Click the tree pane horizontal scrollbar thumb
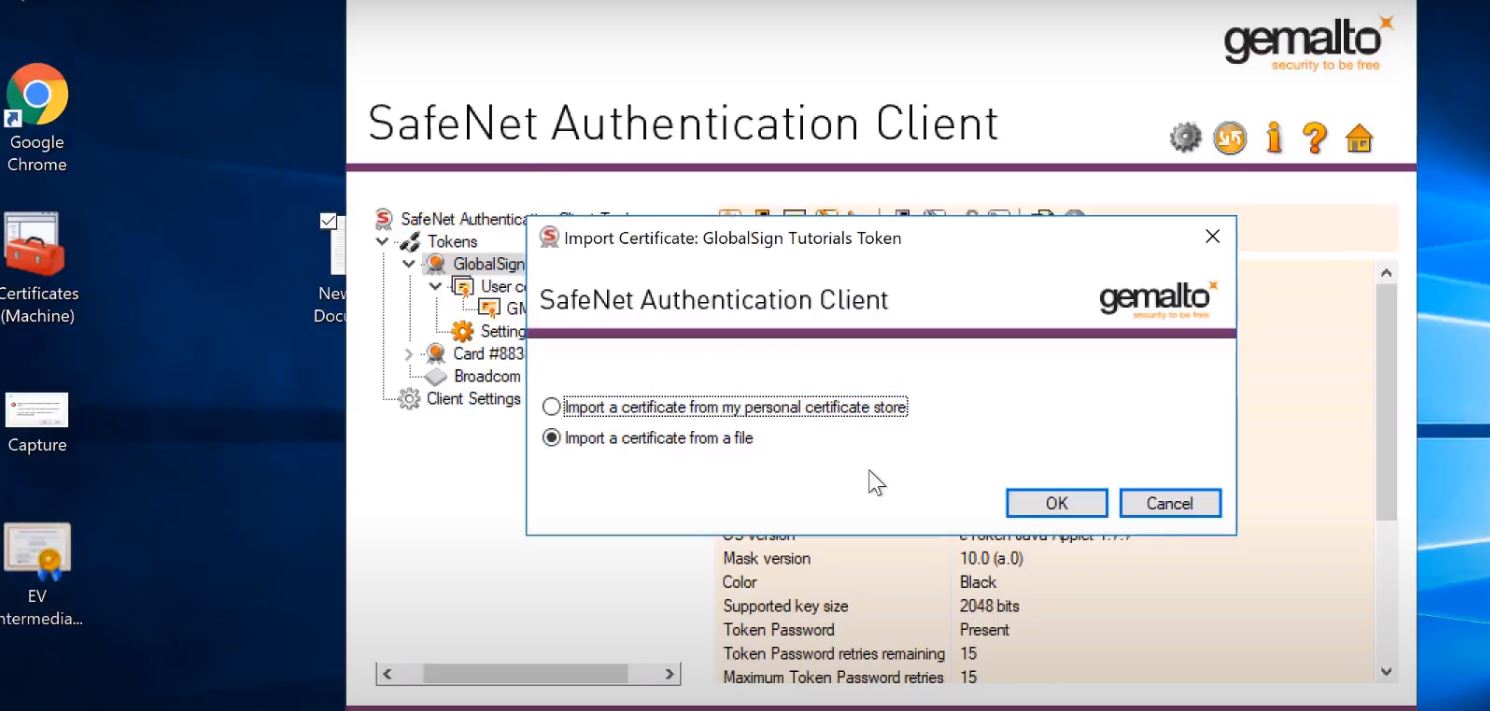 coord(525,675)
